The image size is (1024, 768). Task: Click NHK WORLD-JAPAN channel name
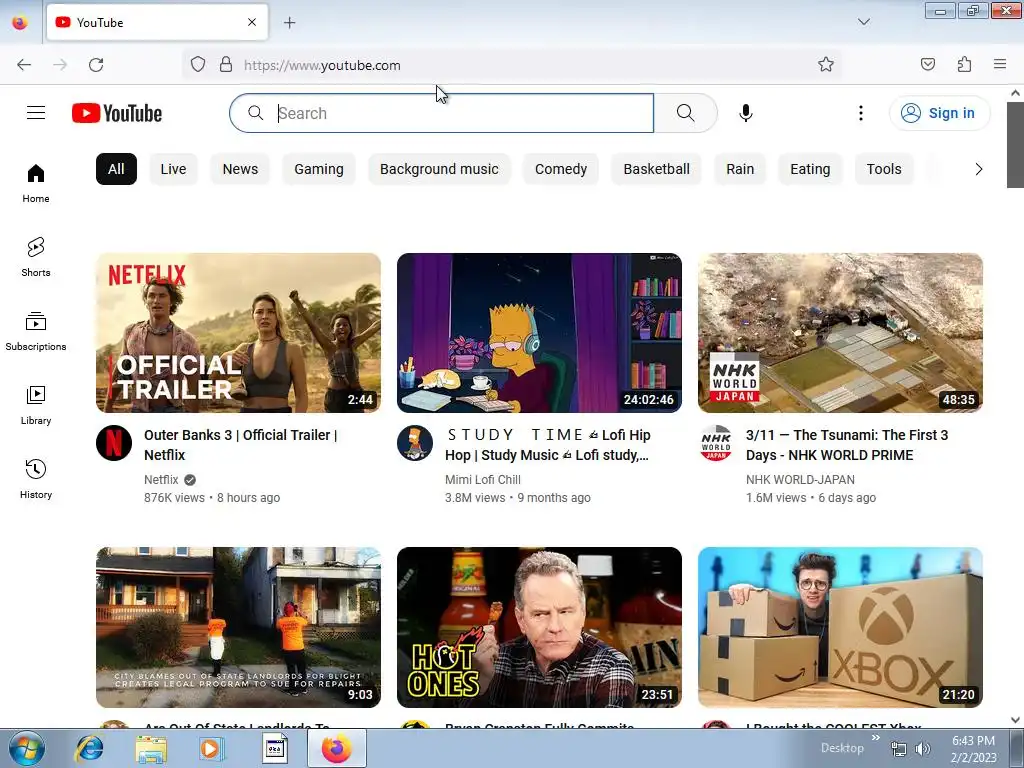pos(800,479)
